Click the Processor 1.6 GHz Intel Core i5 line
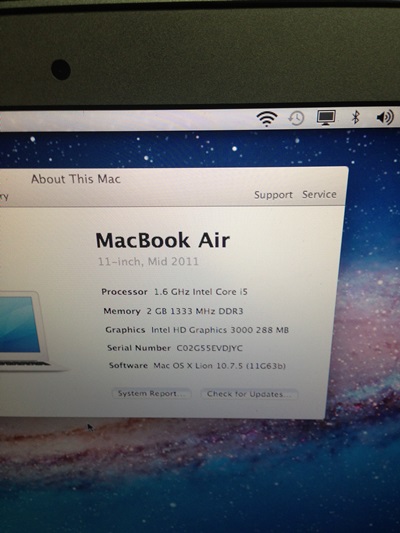Viewport: 400px width, 533px height. [x=174, y=292]
